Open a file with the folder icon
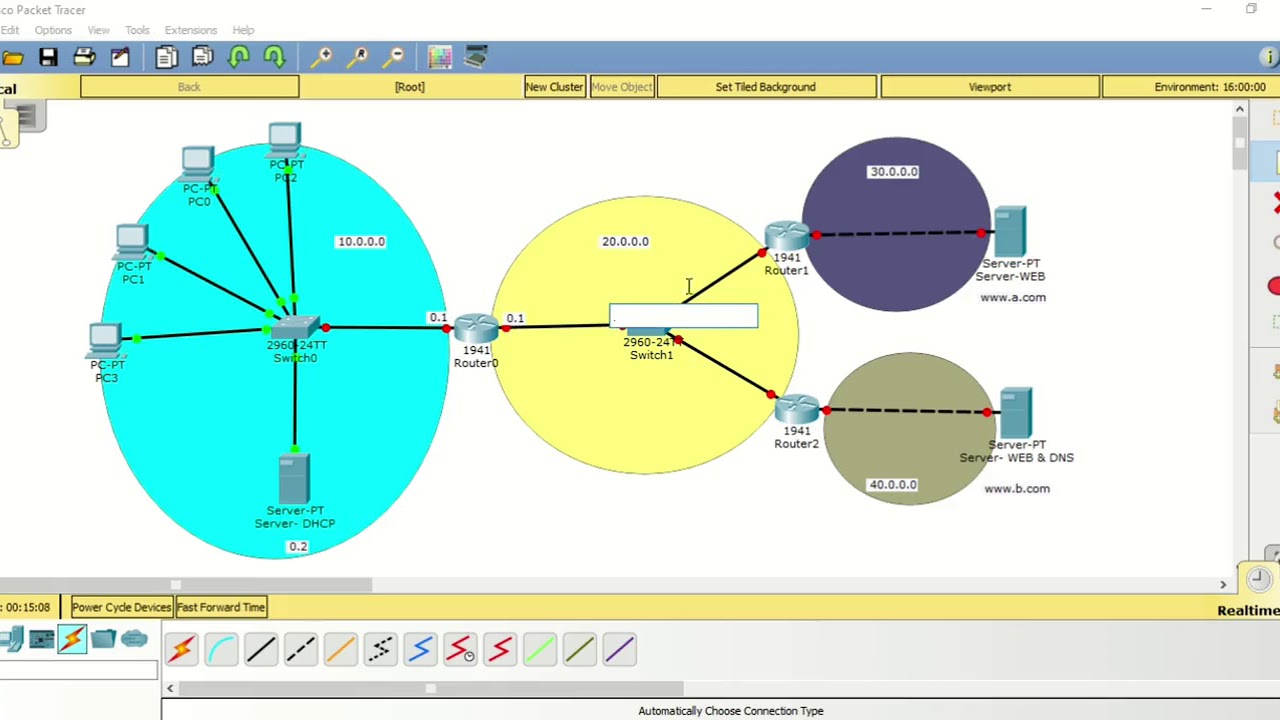 coord(12,58)
